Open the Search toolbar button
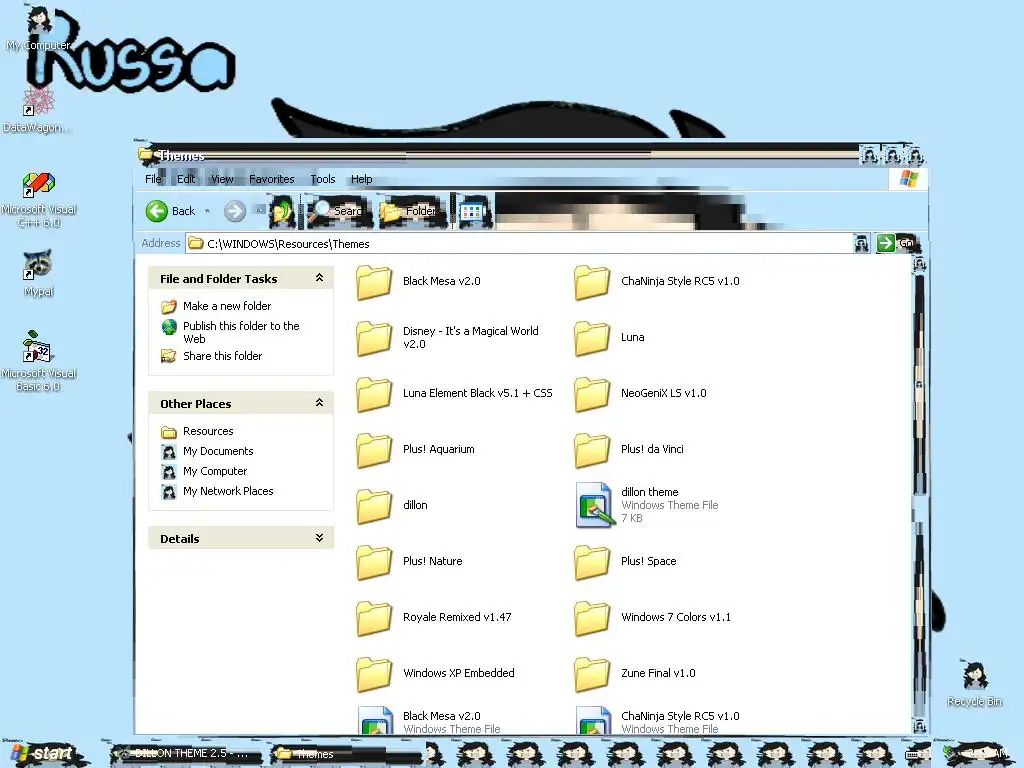 click(339, 211)
